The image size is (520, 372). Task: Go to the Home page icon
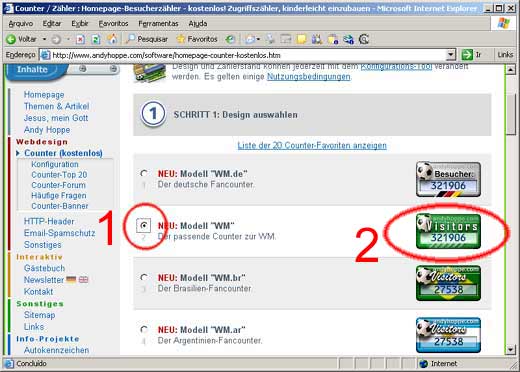coord(112,39)
